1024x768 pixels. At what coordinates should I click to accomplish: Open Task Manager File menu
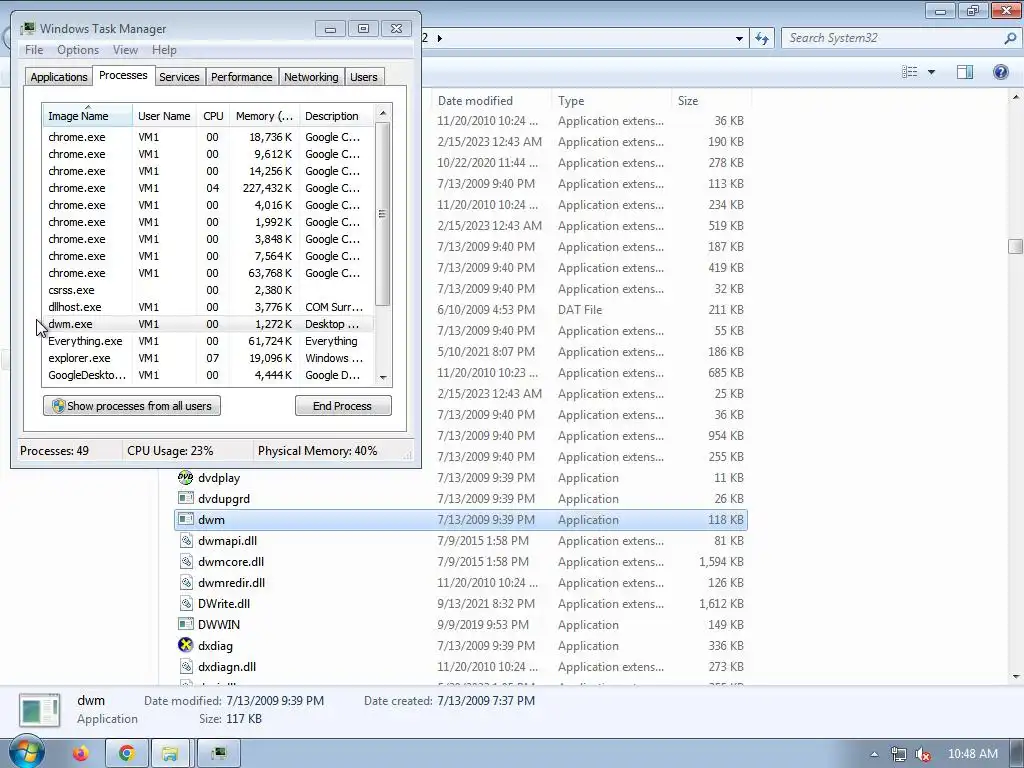tap(34, 50)
